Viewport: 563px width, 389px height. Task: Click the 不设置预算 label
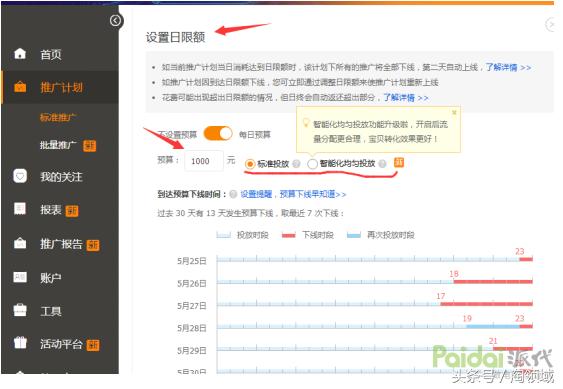coord(177,135)
